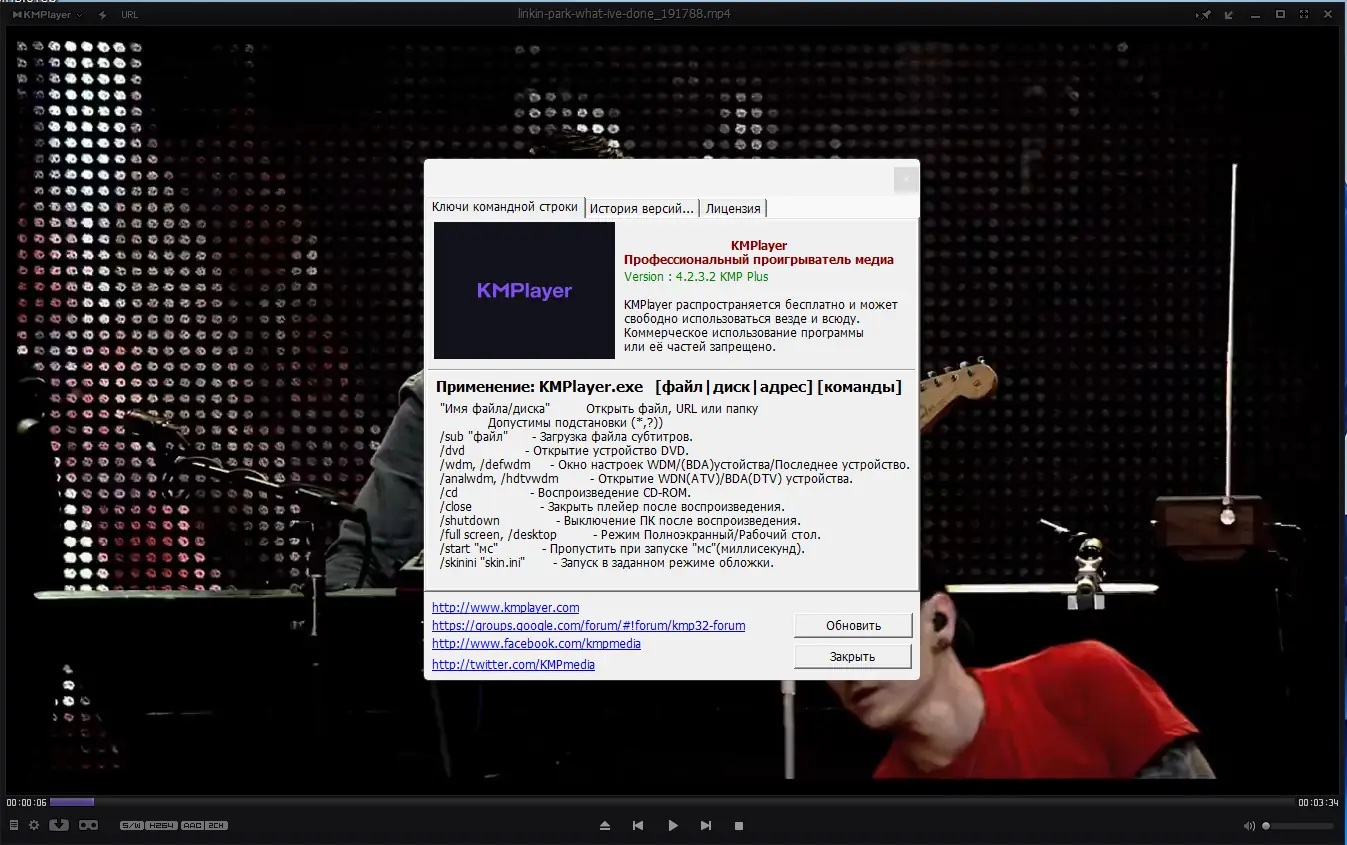Click the KMPlayer logo image
The height and width of the screenshot is (845, 1347).
pos(524,290)
